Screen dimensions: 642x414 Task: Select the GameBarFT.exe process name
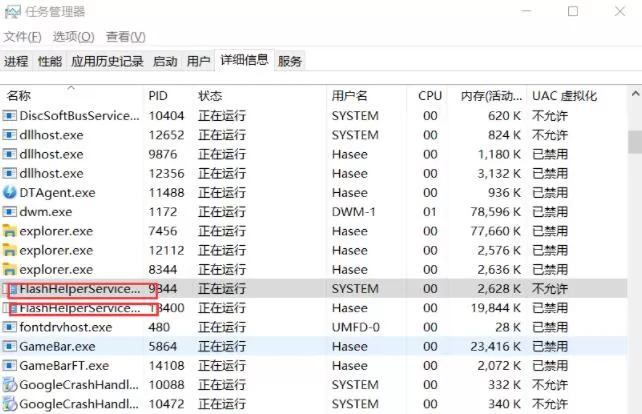point(64,366)
